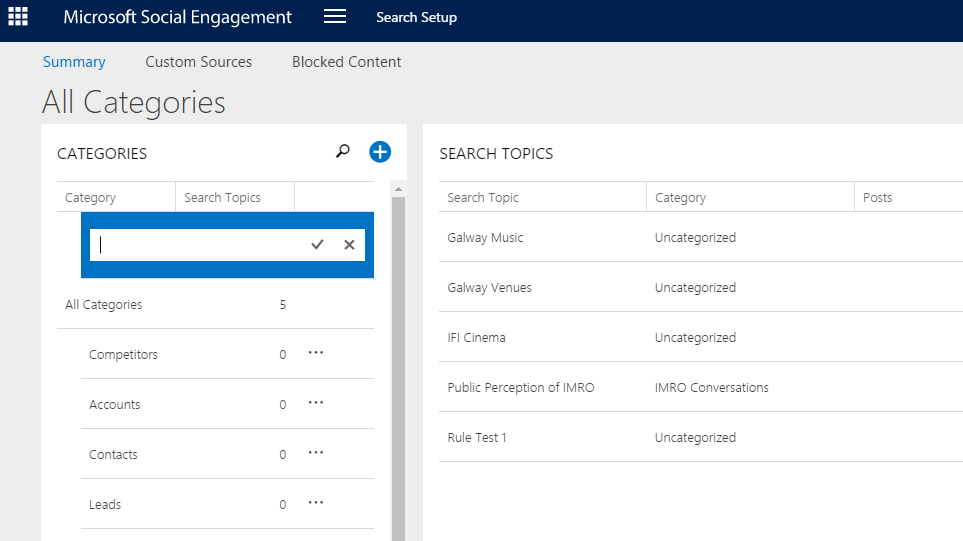
Task: Select the Accounts category
Action: pos(114,405)
